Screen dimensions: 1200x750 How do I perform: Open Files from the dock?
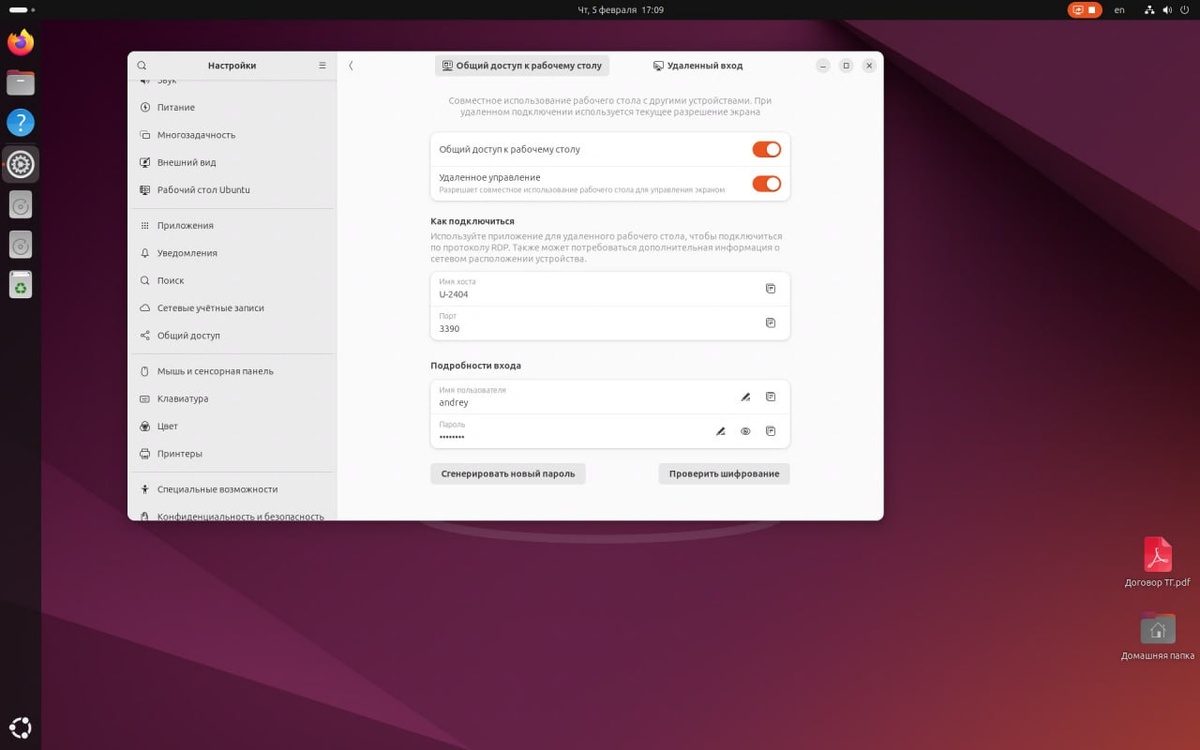click(20, 82)
